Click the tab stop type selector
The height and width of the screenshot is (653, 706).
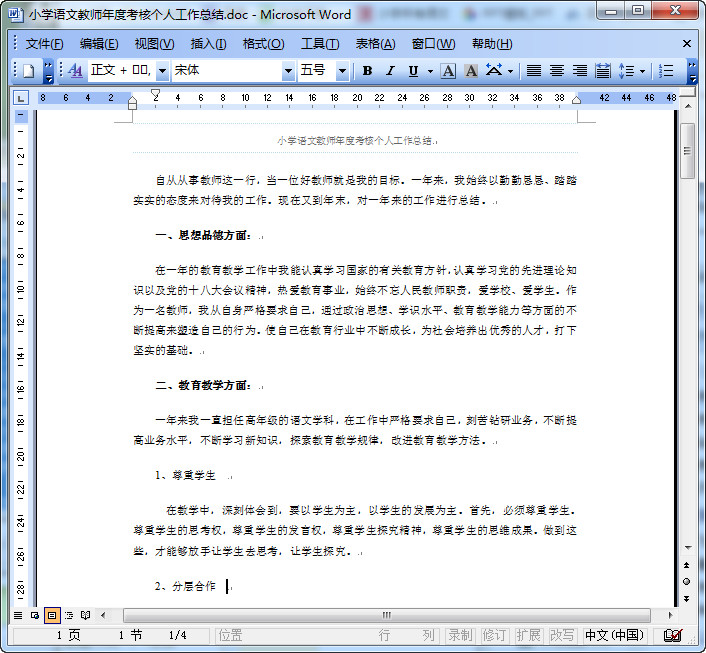21,97
